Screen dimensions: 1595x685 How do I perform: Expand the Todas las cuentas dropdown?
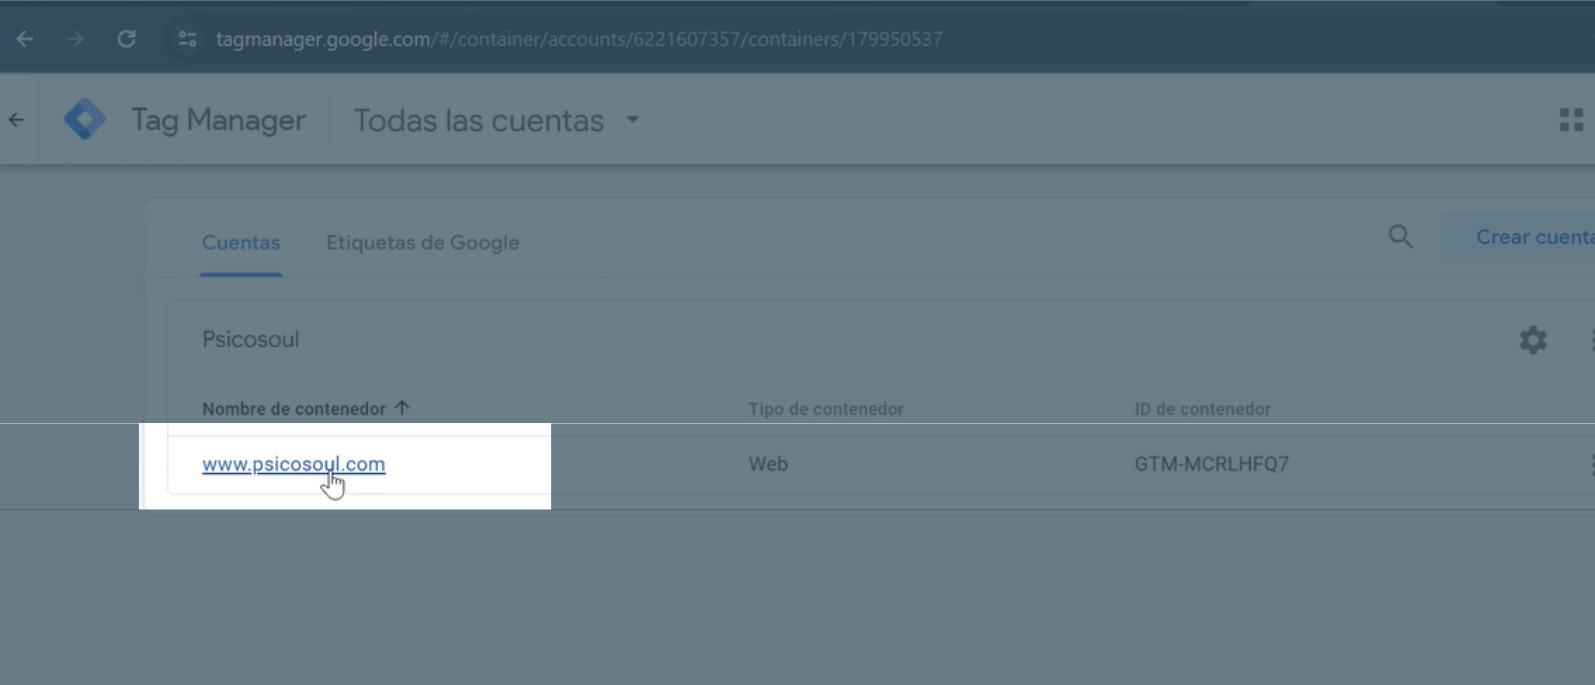point(497,120)
